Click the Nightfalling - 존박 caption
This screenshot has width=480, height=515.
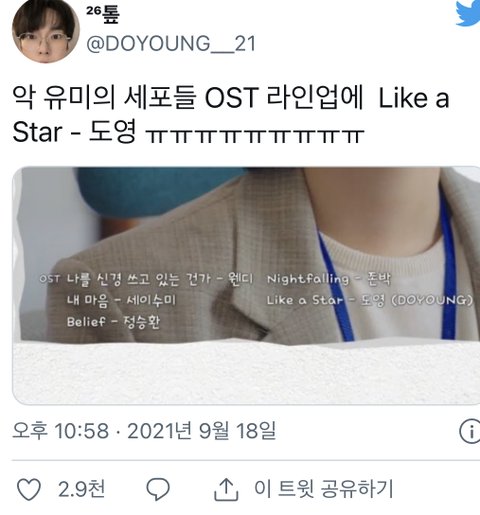click(x=329, y=279)
